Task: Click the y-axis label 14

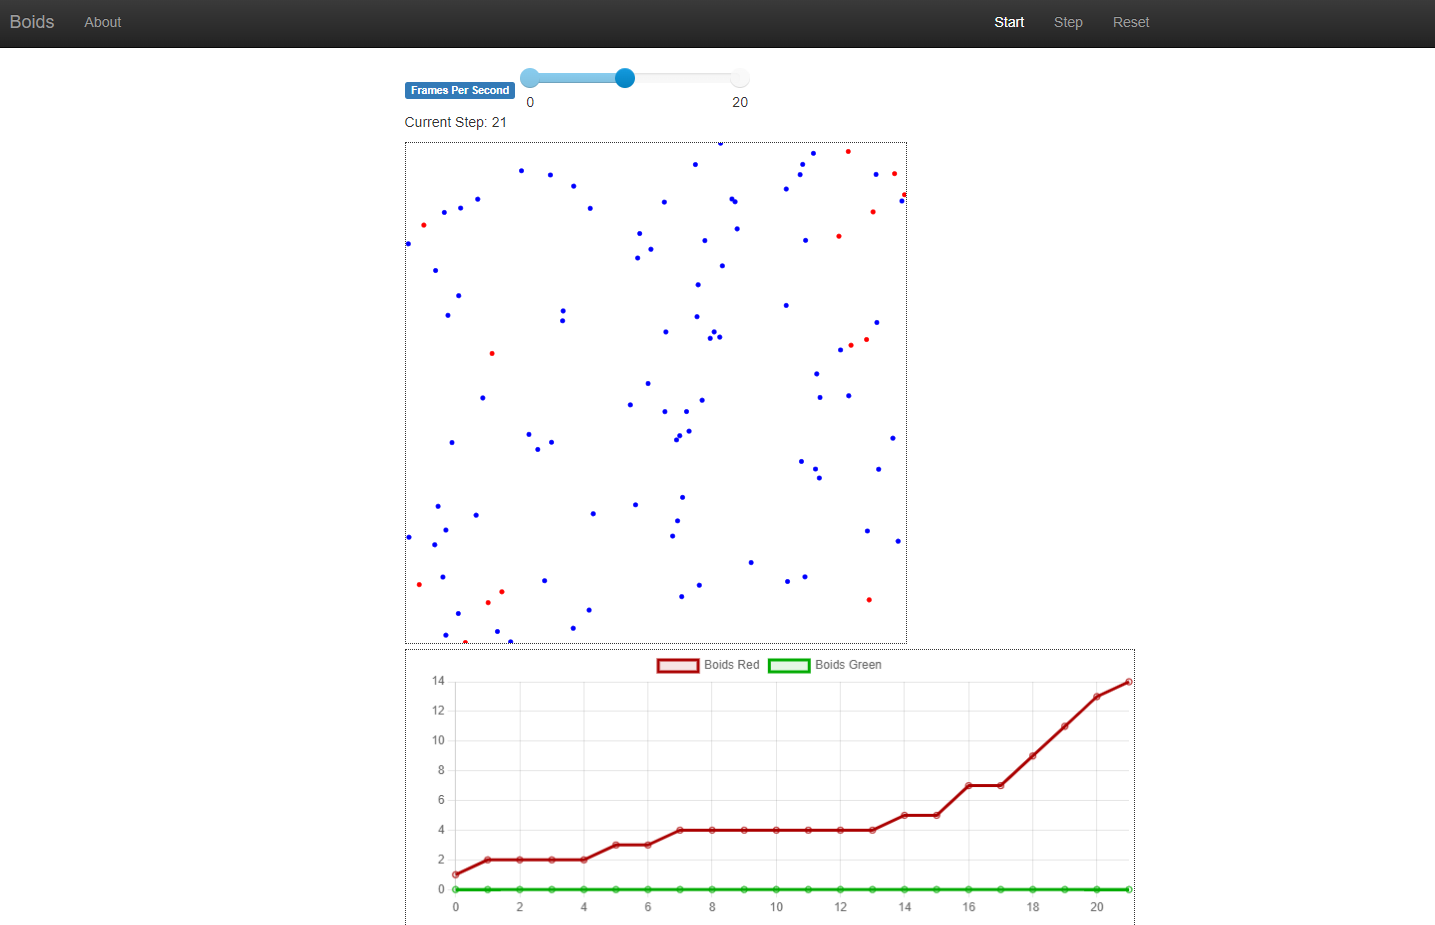Action: [x=438, y=681]
